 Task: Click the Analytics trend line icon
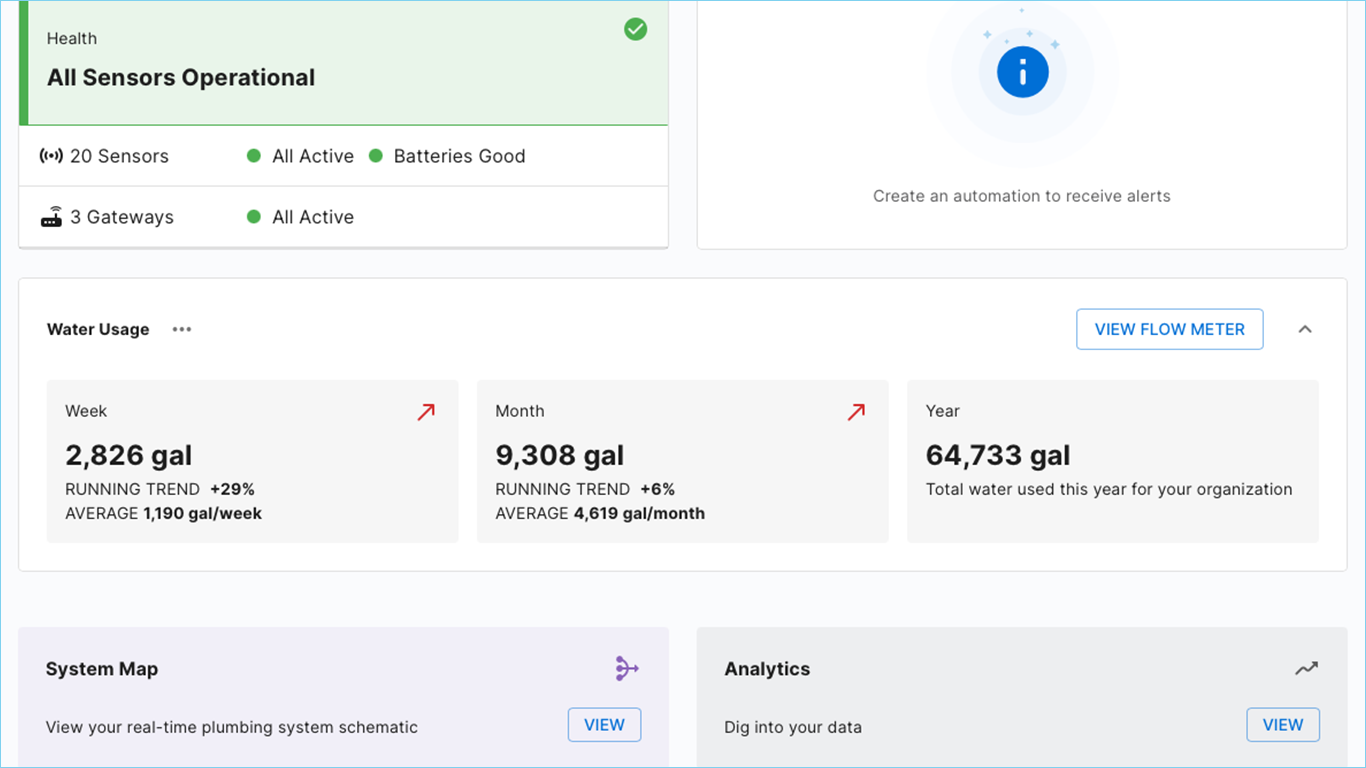[1307, 669]
